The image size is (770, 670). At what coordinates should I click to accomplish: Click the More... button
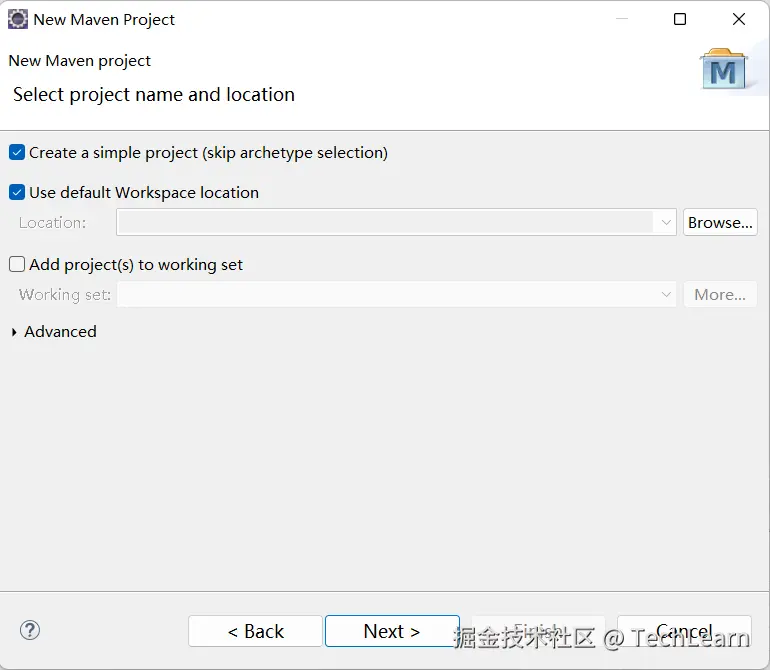(x=720, y=294)
